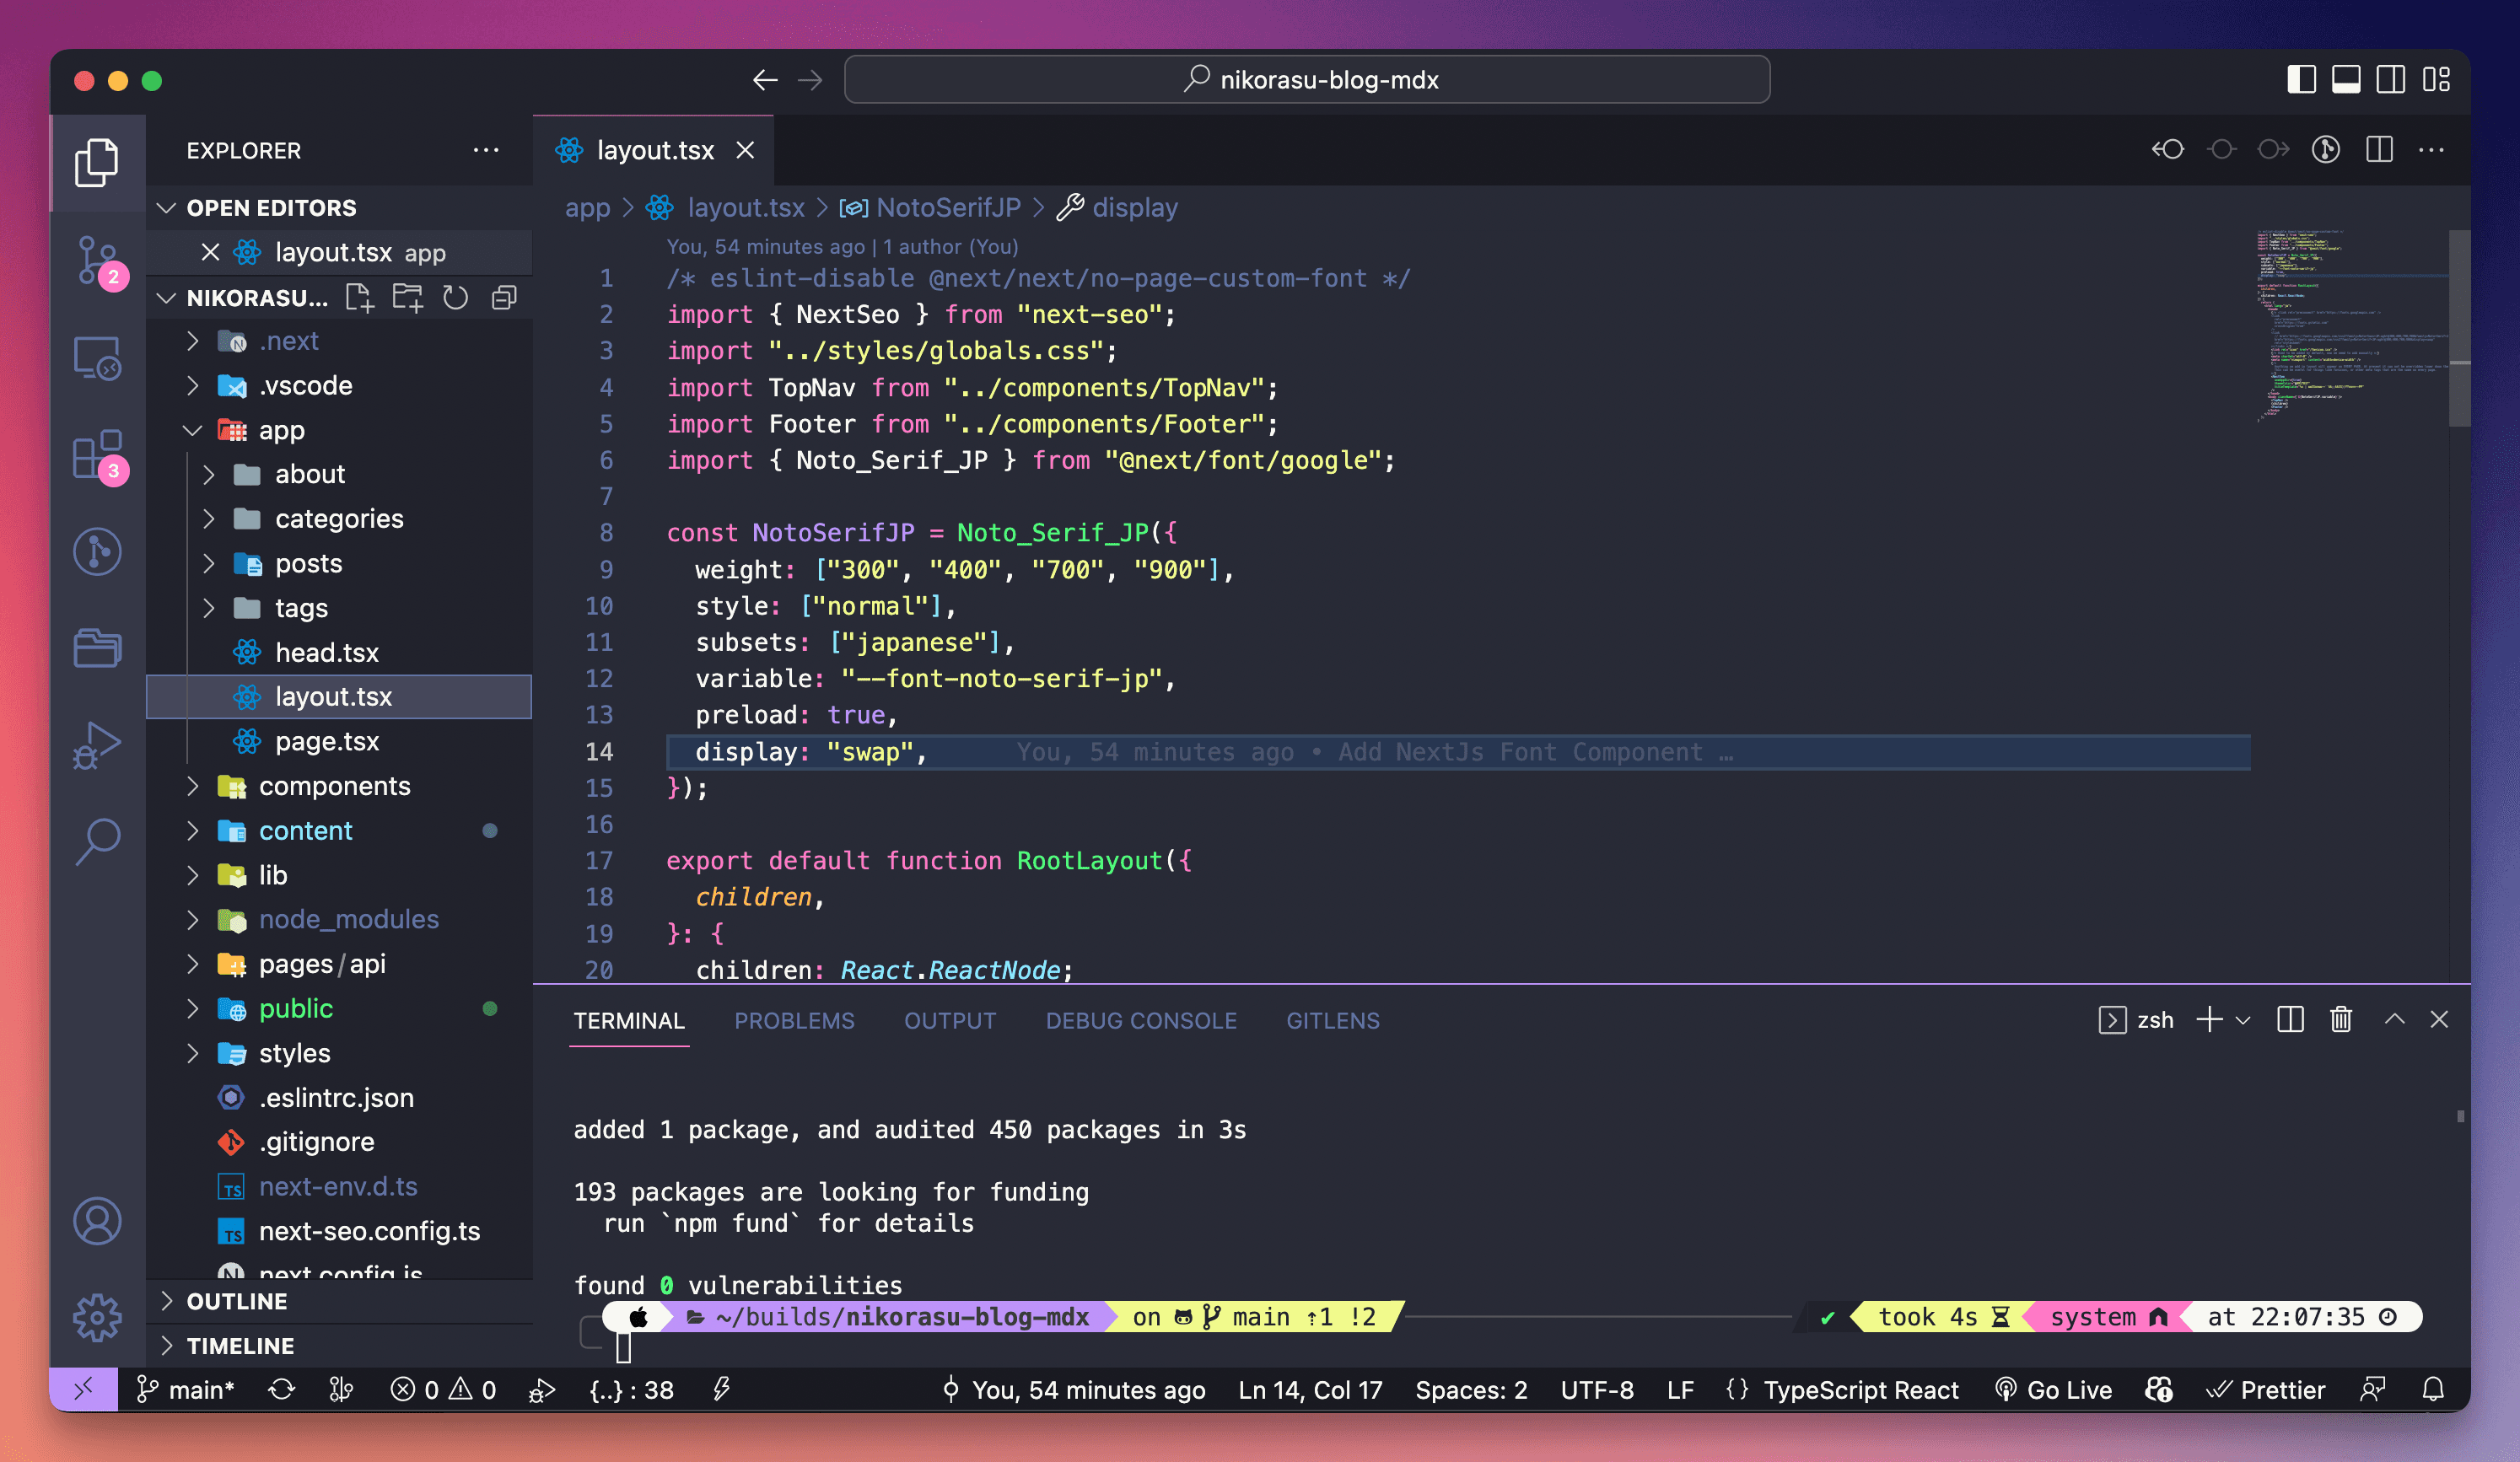Kill the terminal with the trash icon
The height and width of the screenshot is (1462, 2520).
click(2340, 1020)
